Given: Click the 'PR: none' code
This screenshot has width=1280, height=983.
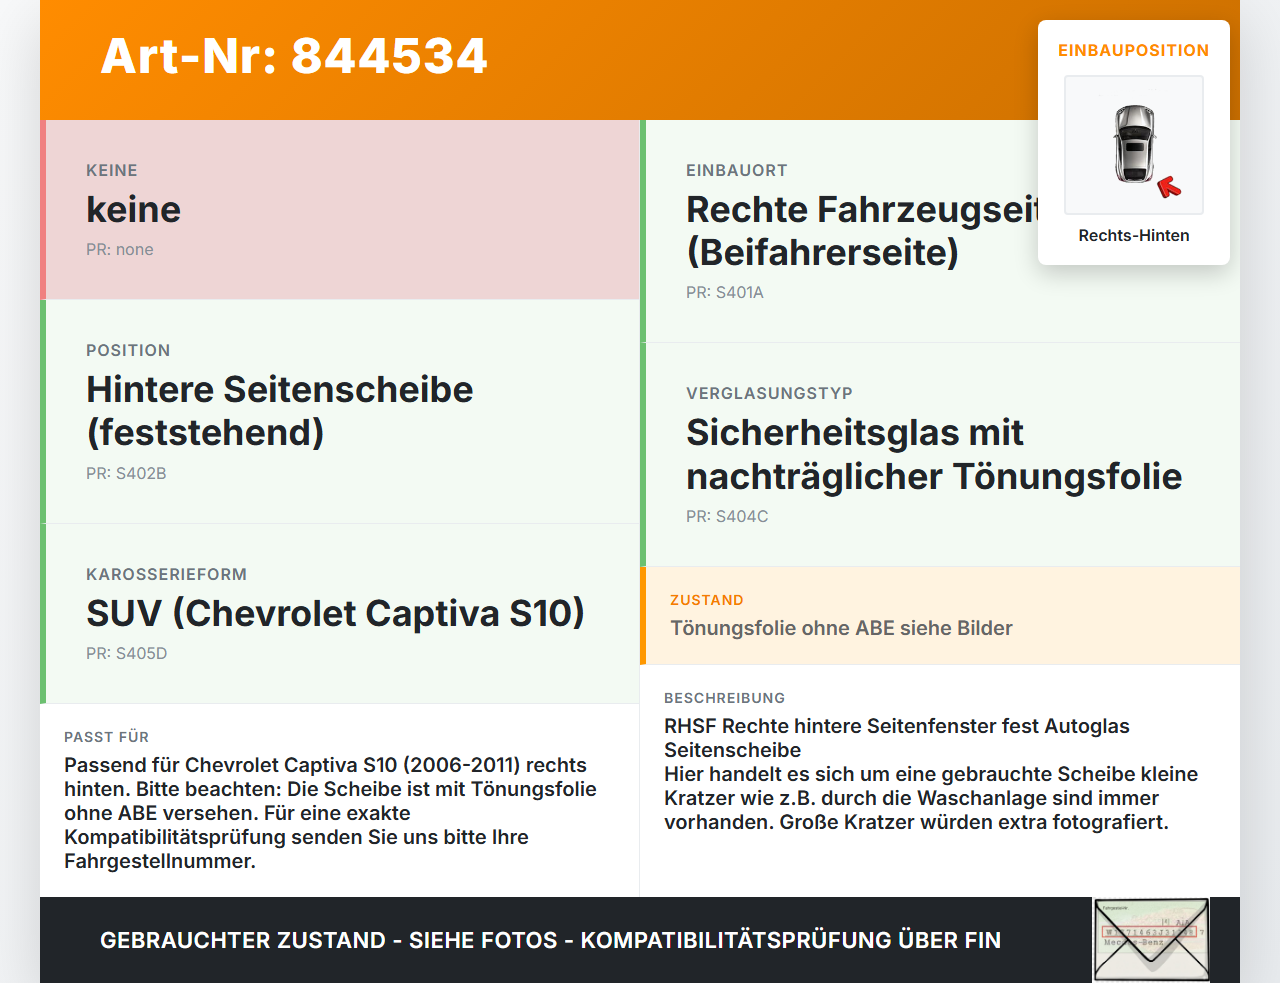Looking at the screenshot, I should pos(120,249).
